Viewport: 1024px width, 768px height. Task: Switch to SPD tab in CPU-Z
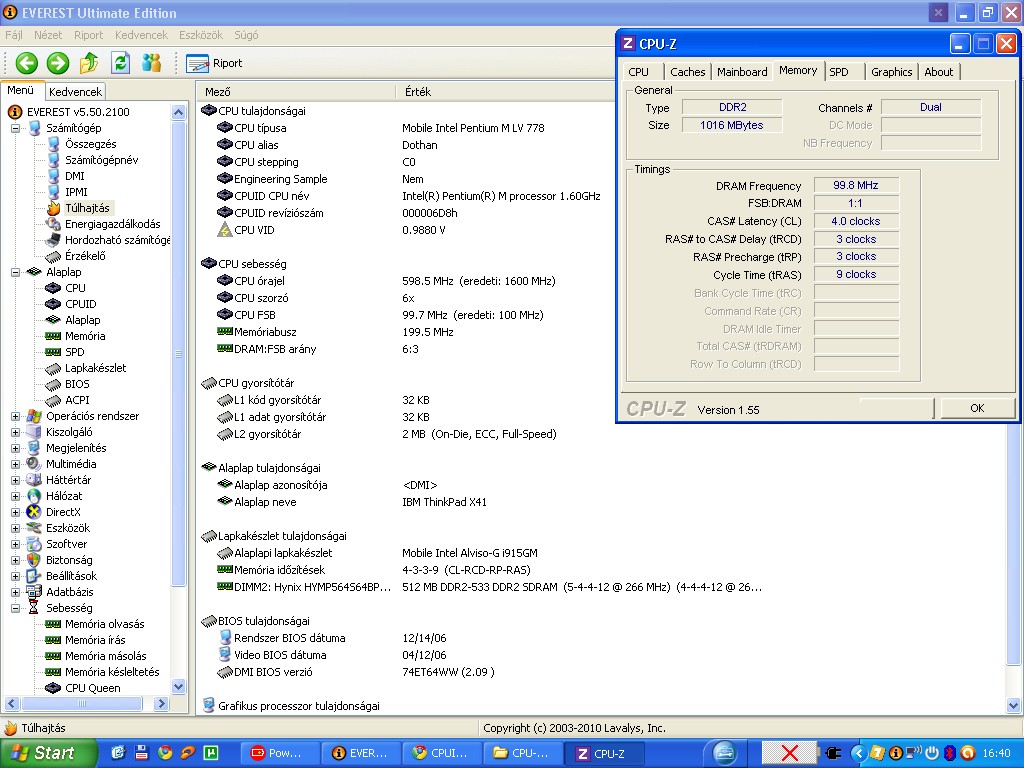tap(839, 72)
